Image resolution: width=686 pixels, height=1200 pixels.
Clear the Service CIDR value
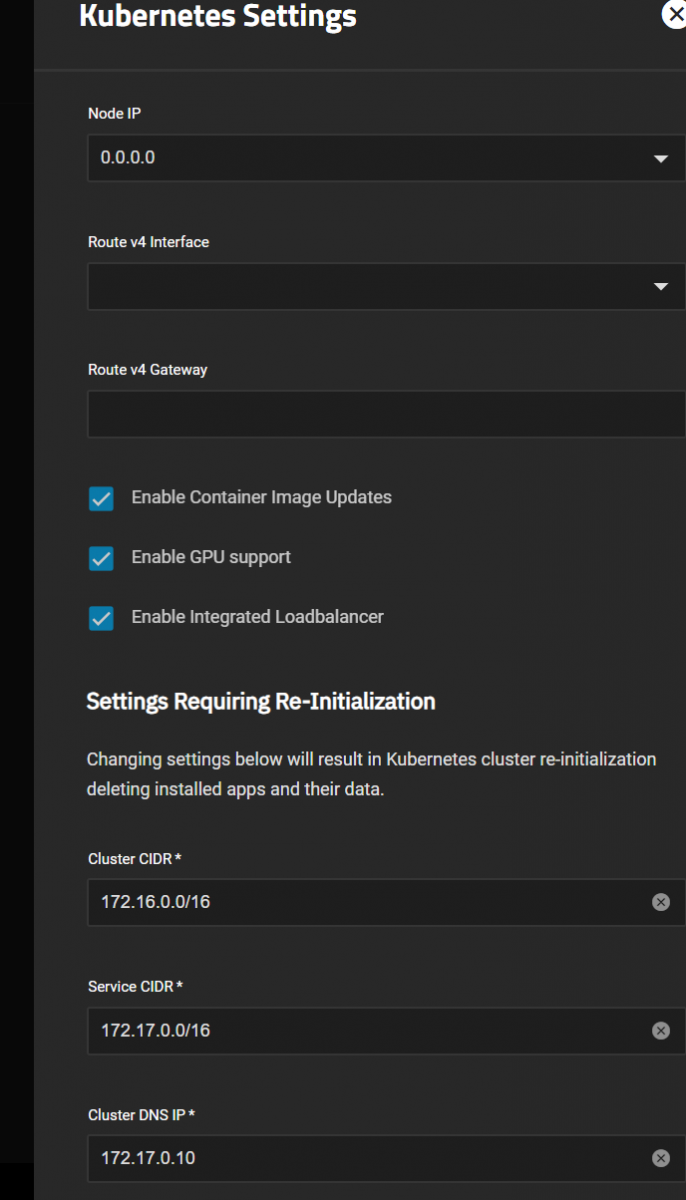click(x=661, y=1030)
